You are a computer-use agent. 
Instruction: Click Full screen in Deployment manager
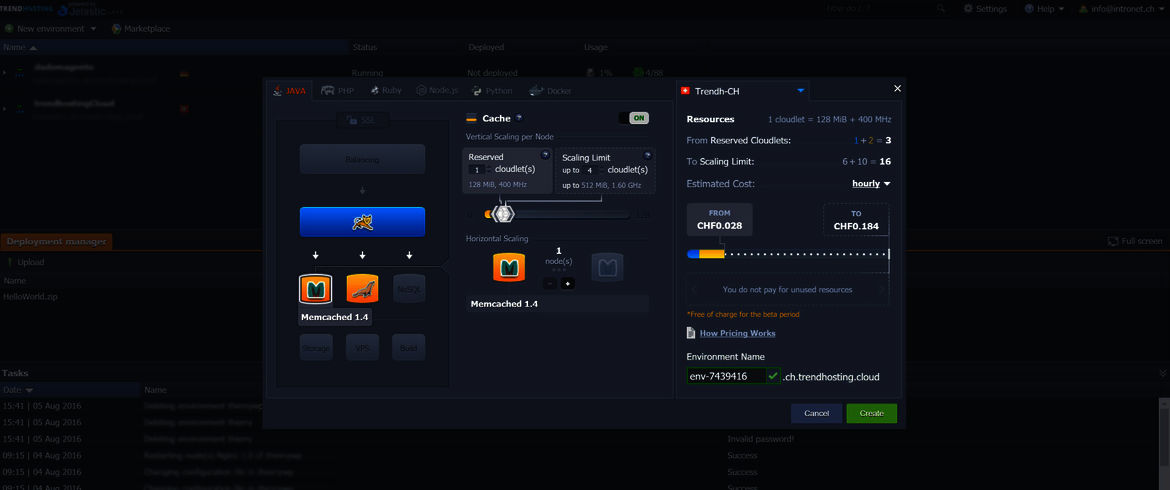pyautogui.click(x=1135, y=241)
